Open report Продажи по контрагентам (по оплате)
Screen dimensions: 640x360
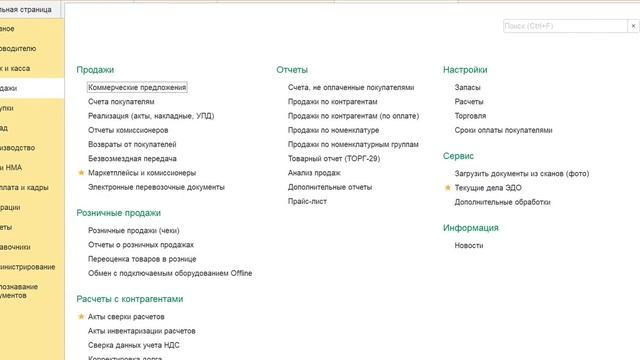[353, 116]
